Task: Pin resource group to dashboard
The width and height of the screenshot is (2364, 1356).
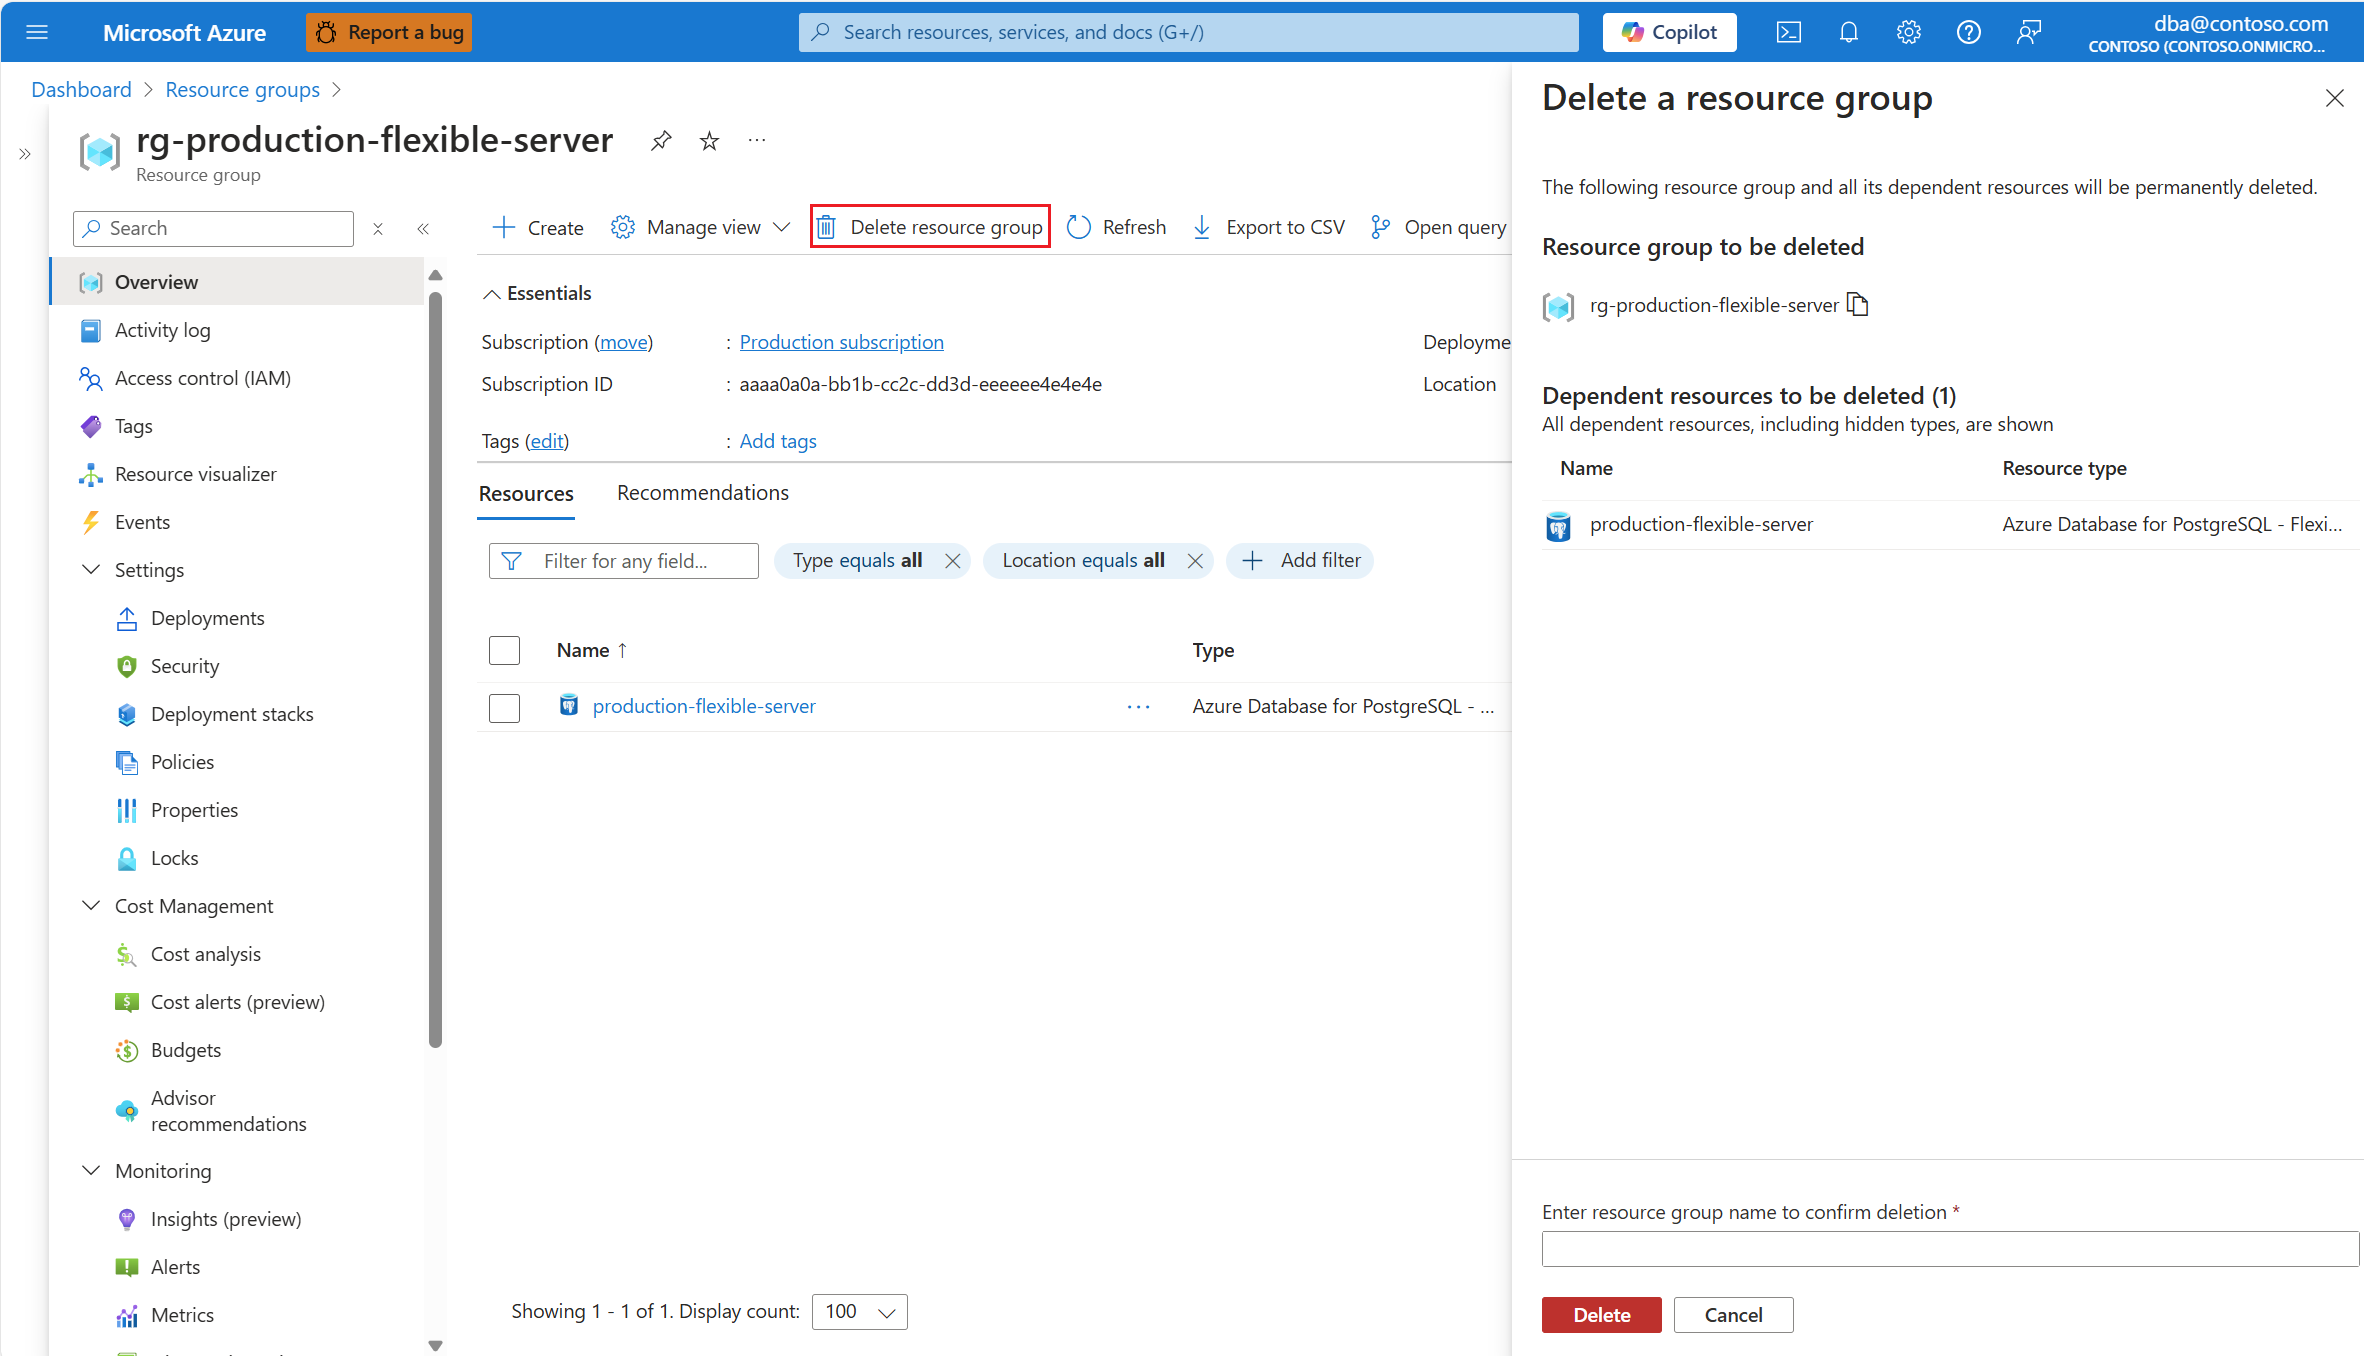Action: (x=661, y=141)
